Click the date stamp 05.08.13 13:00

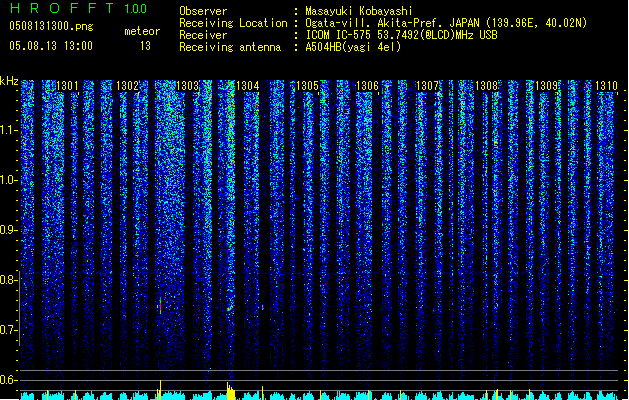(51, 46)
